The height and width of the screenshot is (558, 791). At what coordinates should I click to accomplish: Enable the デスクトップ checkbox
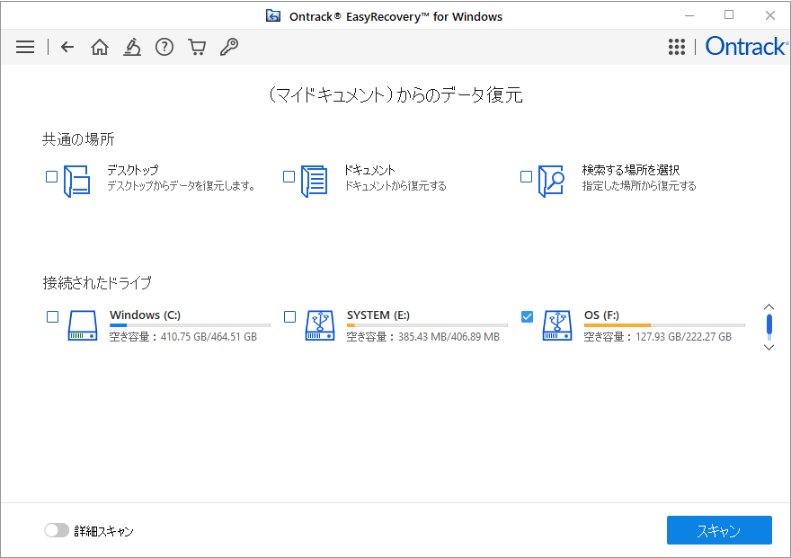[x=52, y=177]
